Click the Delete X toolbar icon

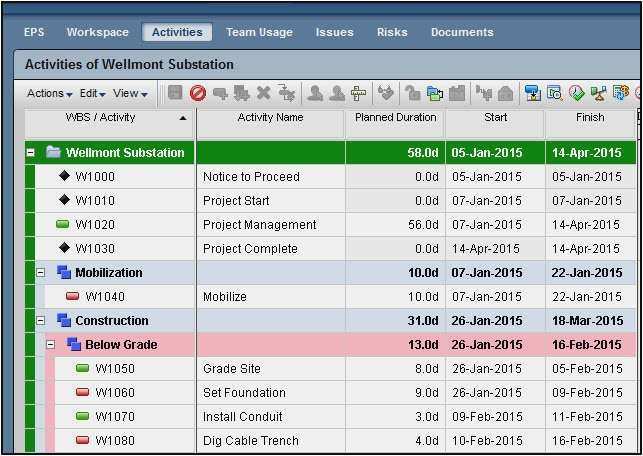pos(264,94)
